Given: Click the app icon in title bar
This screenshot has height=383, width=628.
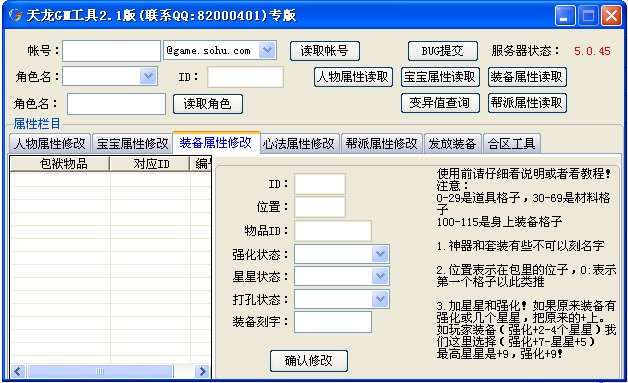Looking at the screenshot, I should 15,16.
